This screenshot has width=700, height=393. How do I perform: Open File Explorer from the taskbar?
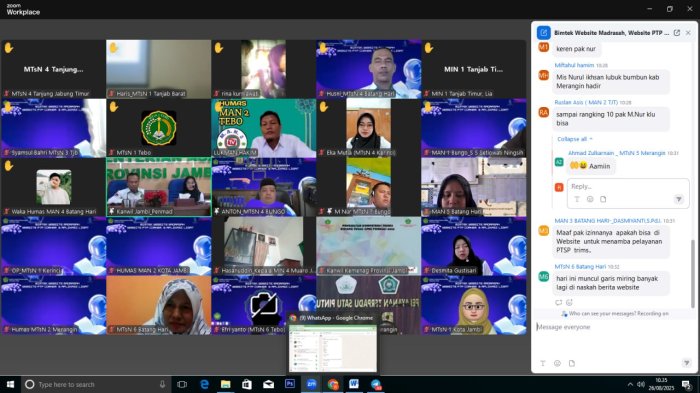tap(225, 384)
